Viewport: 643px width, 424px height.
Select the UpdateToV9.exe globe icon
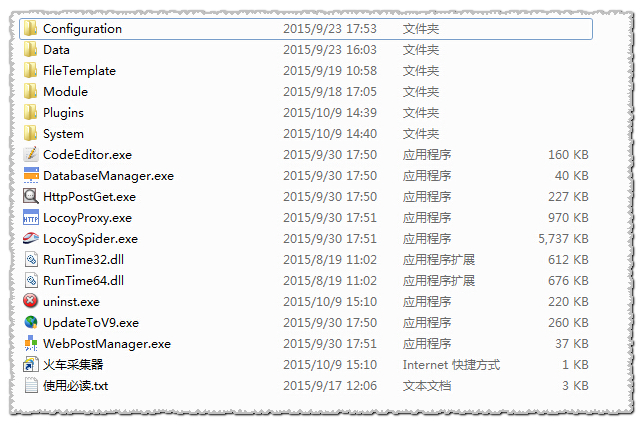(x=31, y=322)
